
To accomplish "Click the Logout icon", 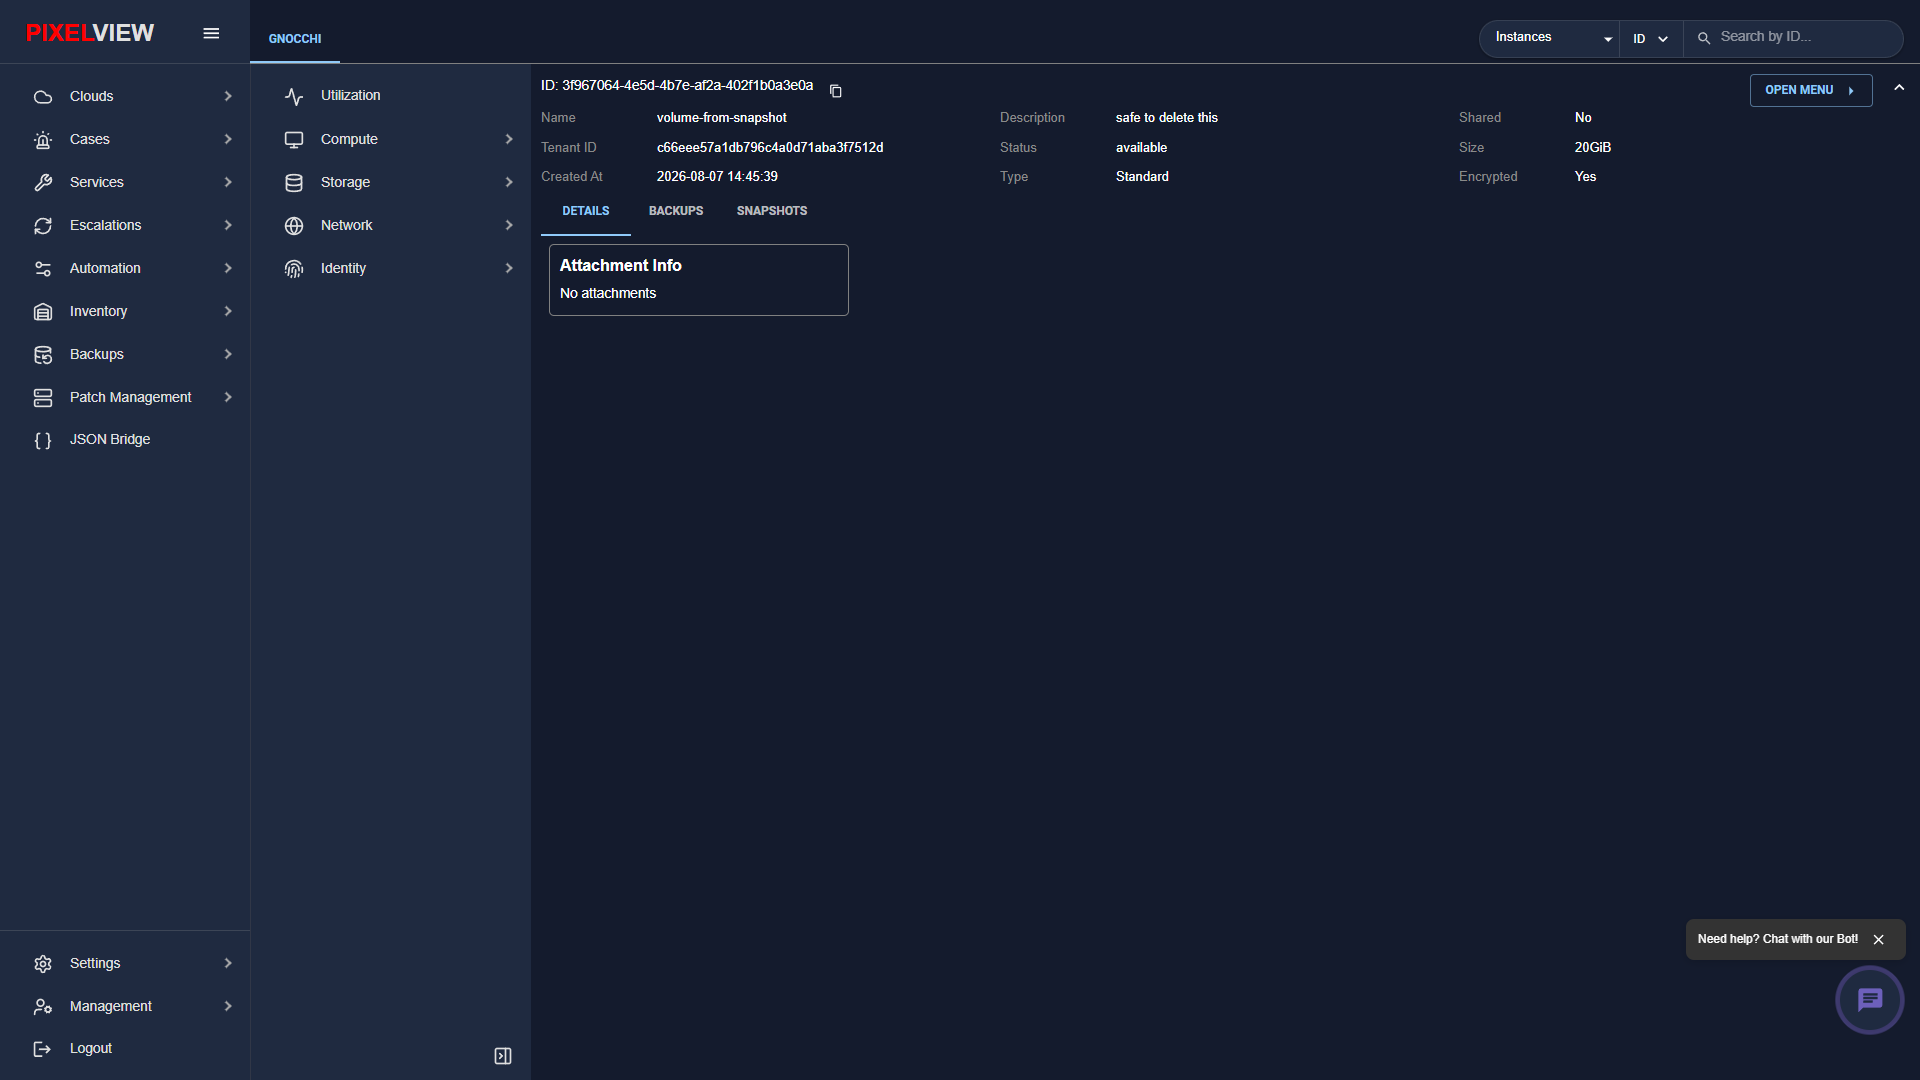I will 43,1049.
